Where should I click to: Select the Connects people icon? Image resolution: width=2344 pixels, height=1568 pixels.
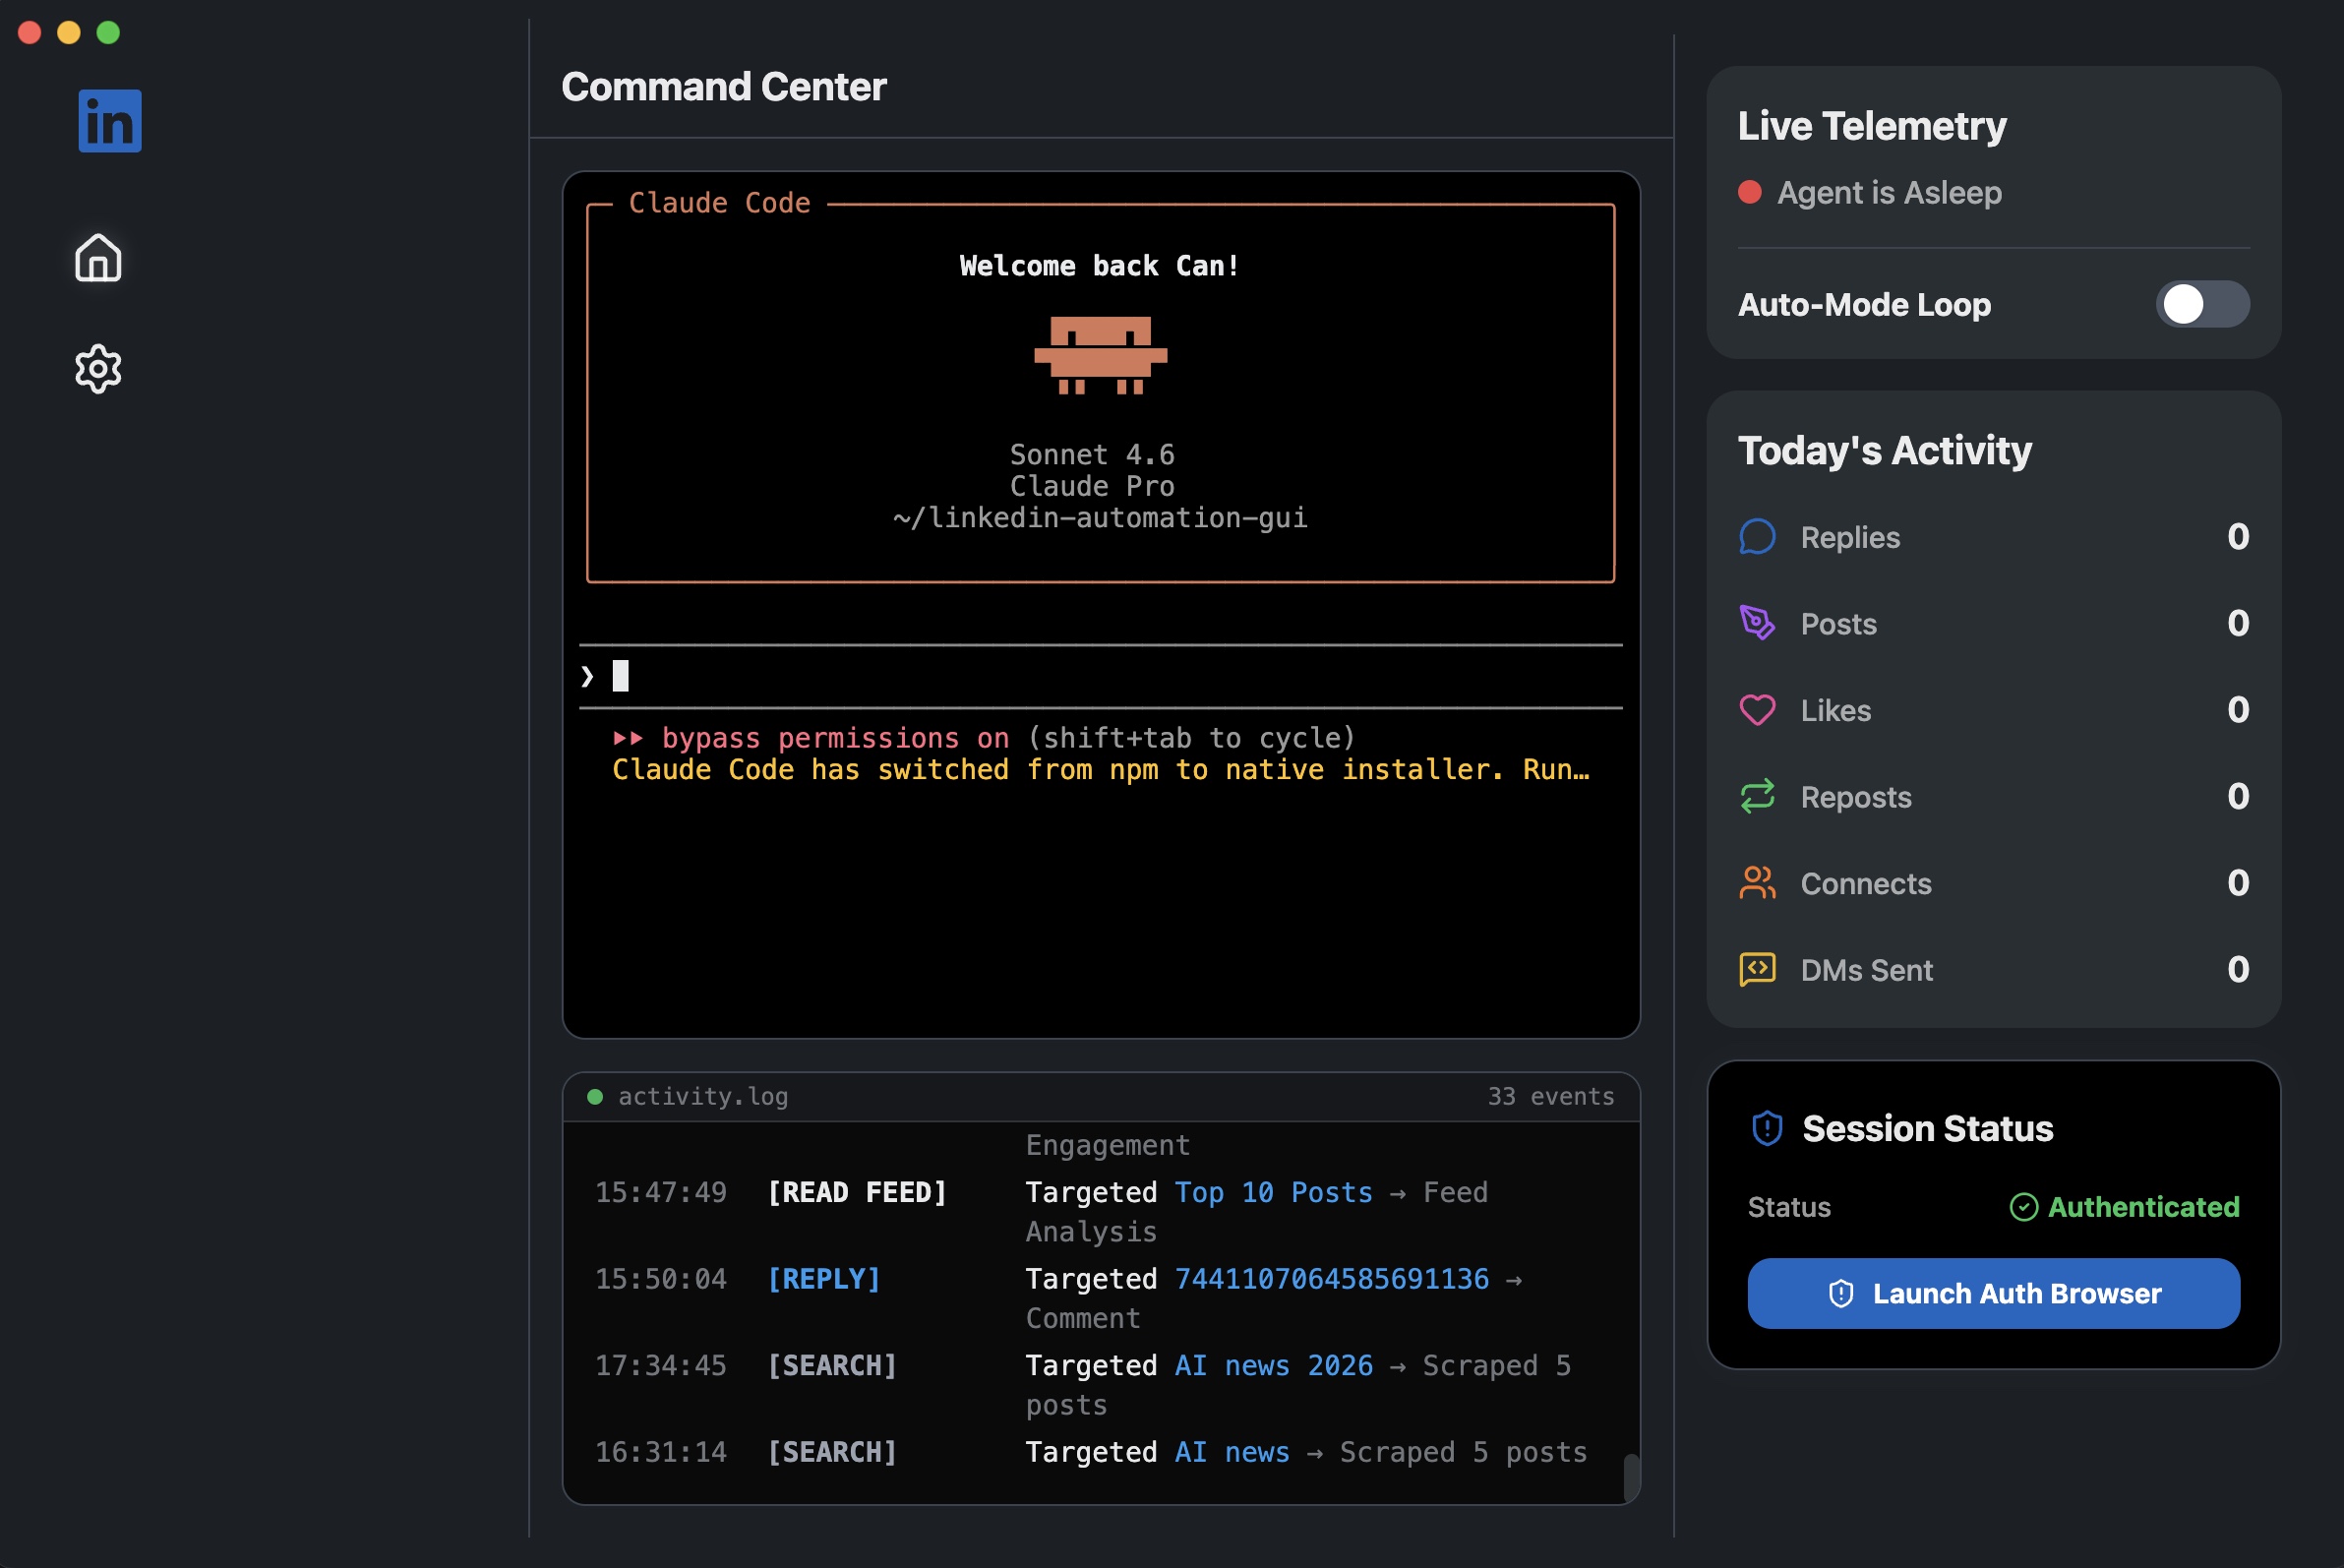[x=1758, y=883]
